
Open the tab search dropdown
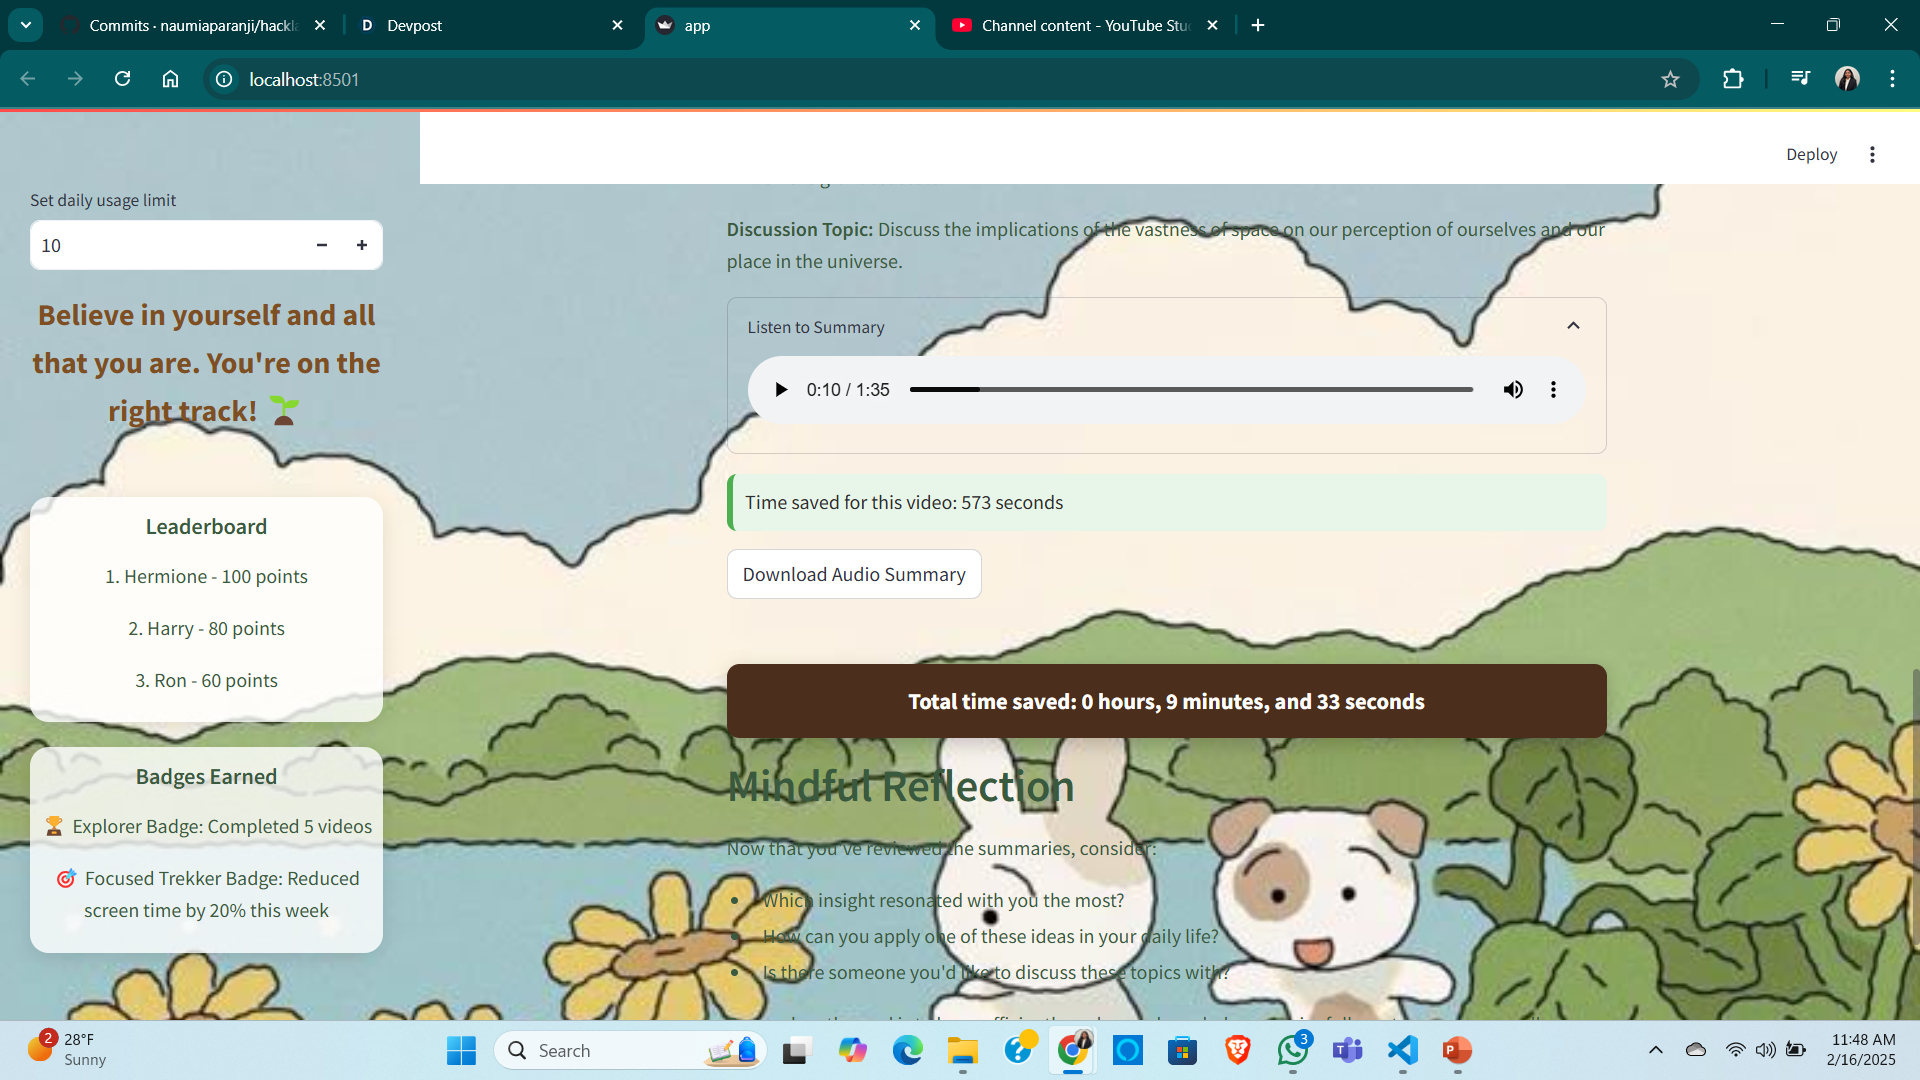click(25, 25)
